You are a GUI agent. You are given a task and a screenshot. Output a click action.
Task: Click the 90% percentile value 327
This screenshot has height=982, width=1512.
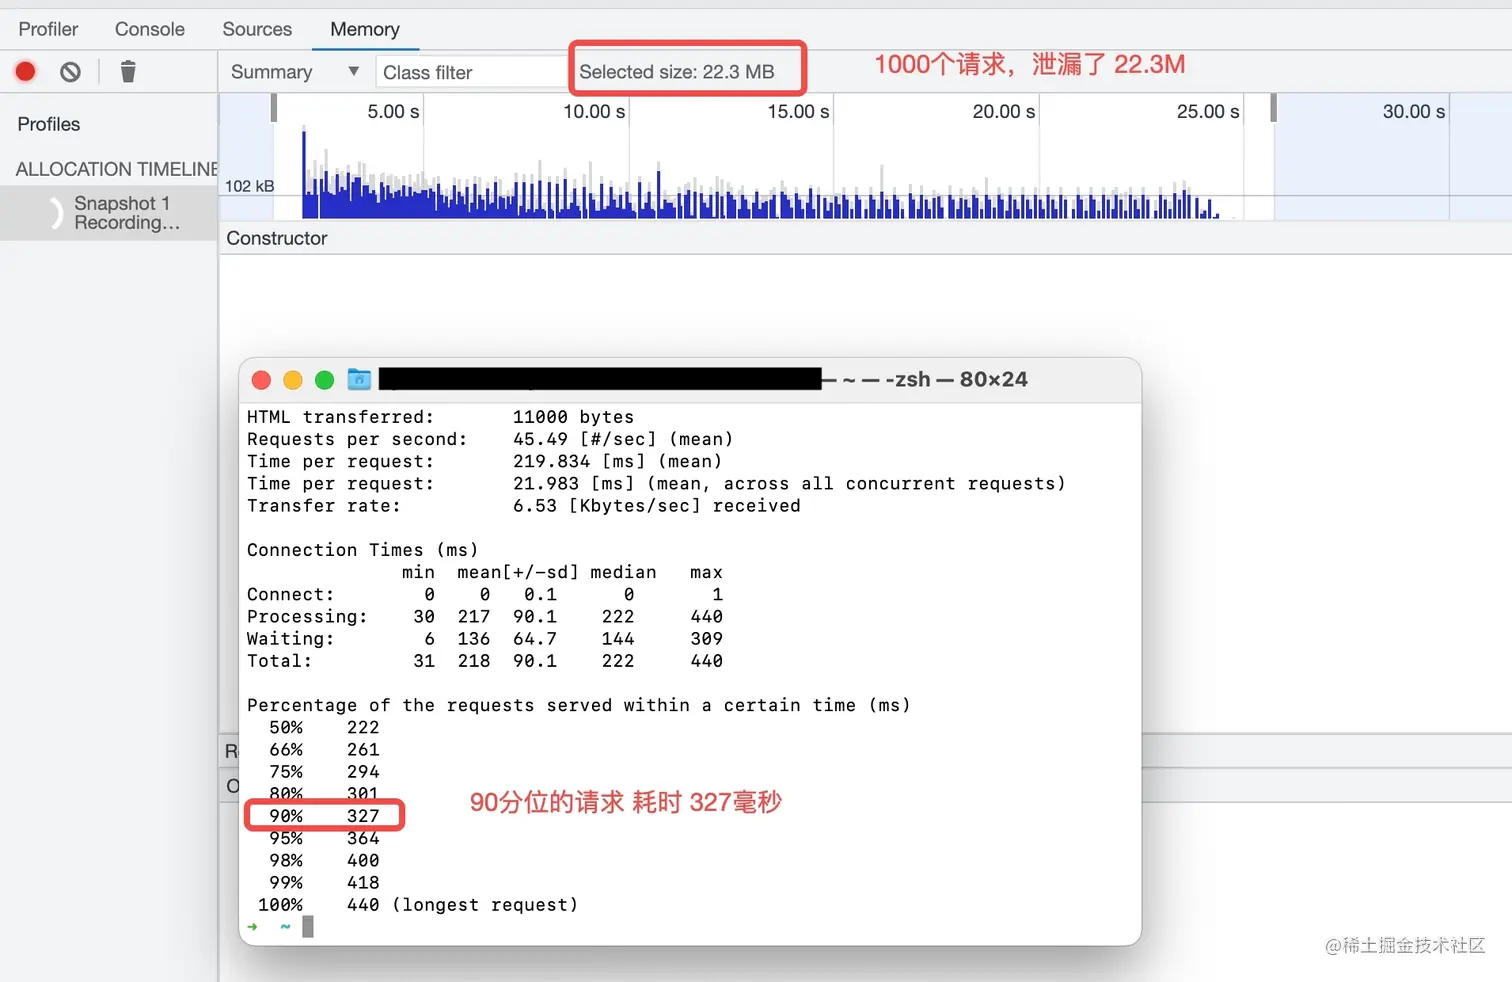pyautogui.click(x=363, y=816)
